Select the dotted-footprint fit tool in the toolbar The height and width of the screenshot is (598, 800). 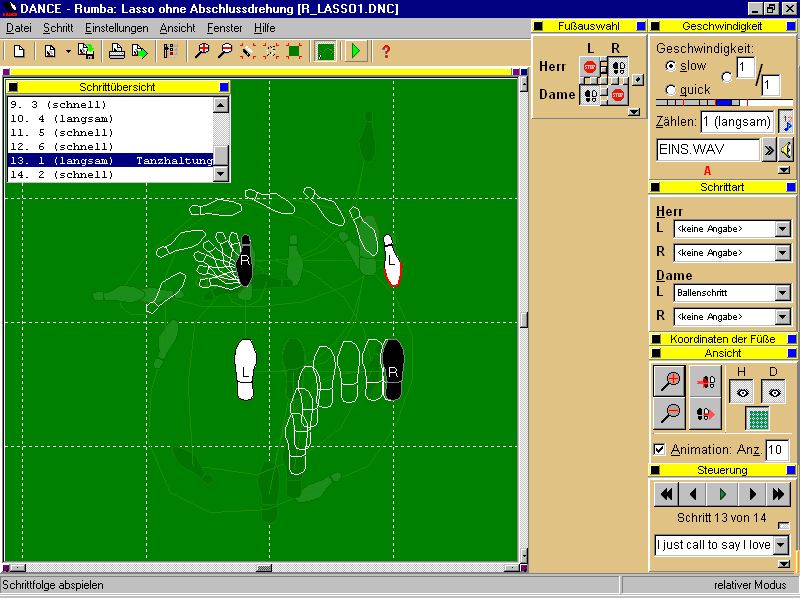271,51
